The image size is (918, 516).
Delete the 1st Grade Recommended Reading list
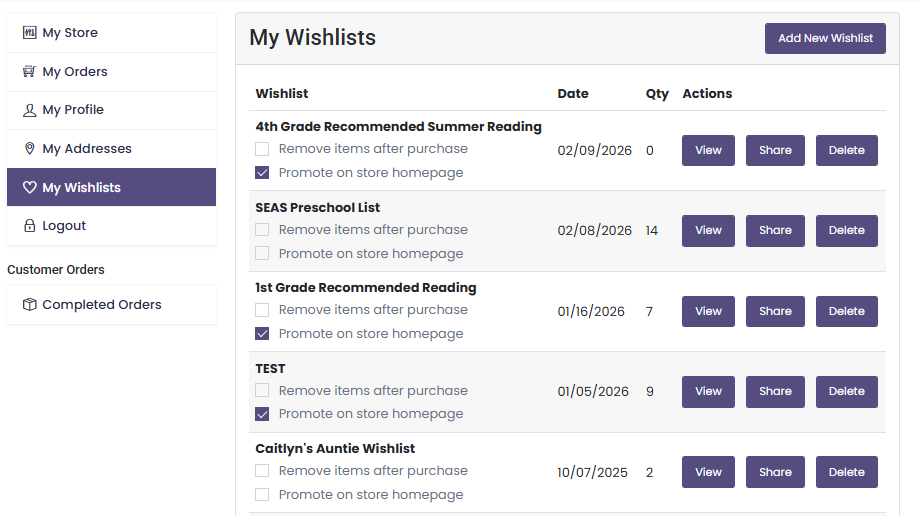click(846, 311)
